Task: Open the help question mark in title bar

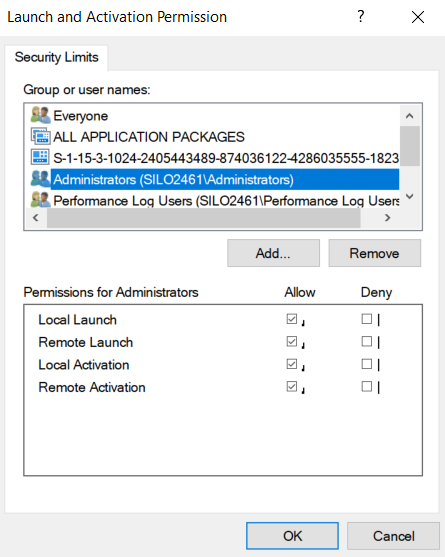Action: coord(361,17)
